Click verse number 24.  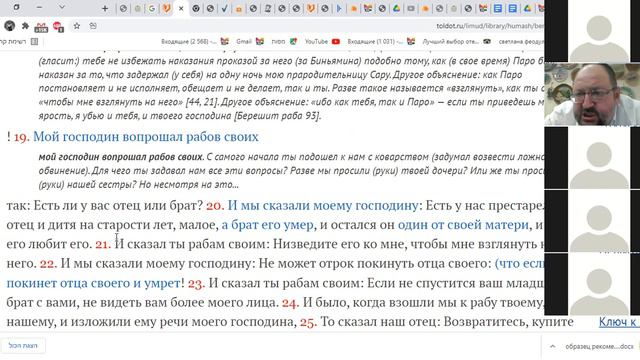pyautogui.click(x=290, y=302)
